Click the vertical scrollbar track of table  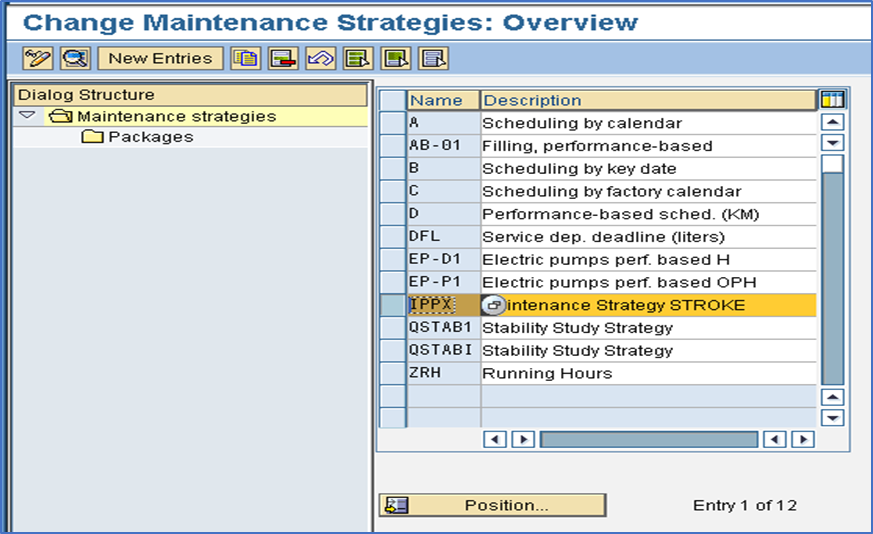(x=833, y=278)
